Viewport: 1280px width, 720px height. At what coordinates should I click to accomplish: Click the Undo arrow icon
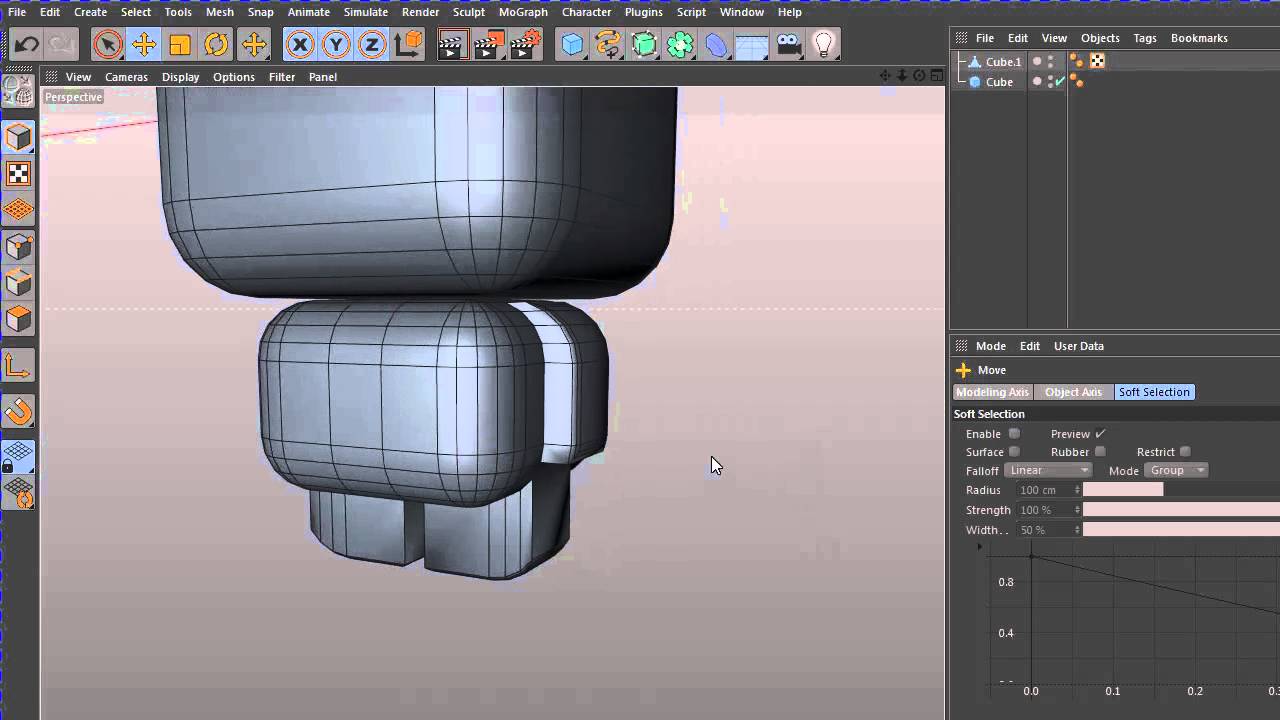[x=27, y=45]
